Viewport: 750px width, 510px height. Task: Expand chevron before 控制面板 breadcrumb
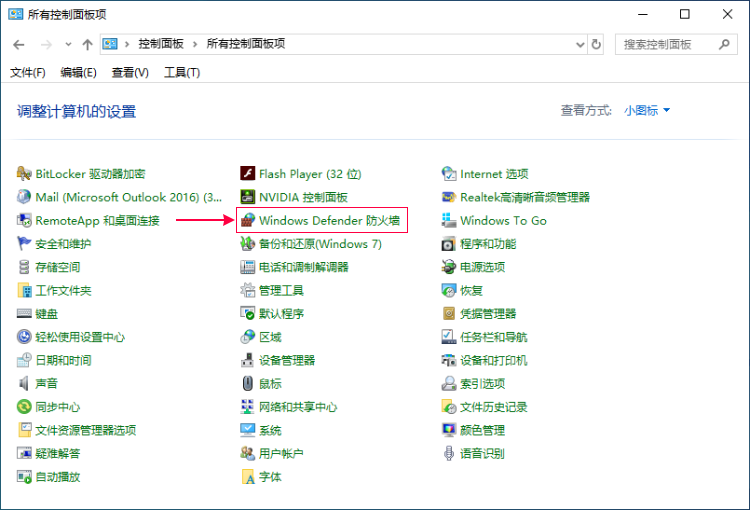(127, 44)
